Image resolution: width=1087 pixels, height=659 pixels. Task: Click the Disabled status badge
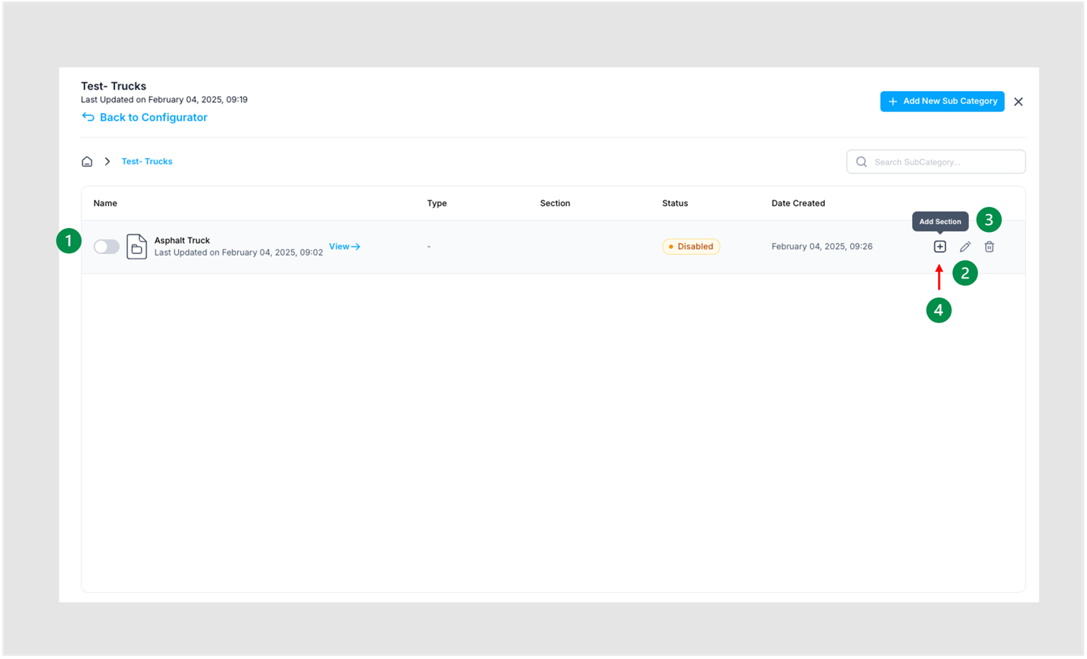pos(691,247)
